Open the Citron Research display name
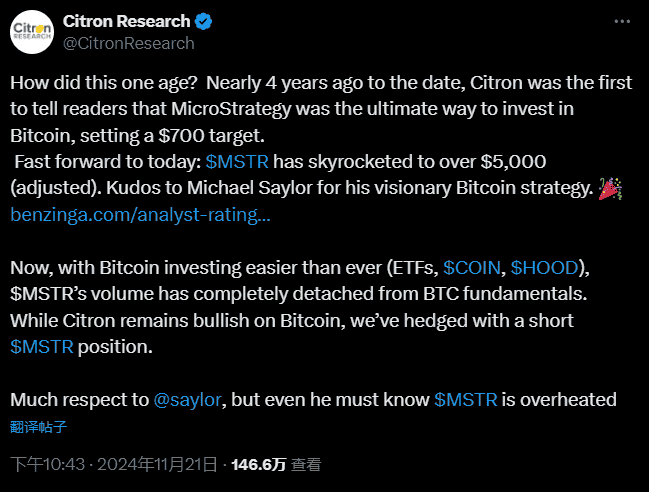Image resolution: width=649 pixels, height=492 pixels. click(127, 22)
